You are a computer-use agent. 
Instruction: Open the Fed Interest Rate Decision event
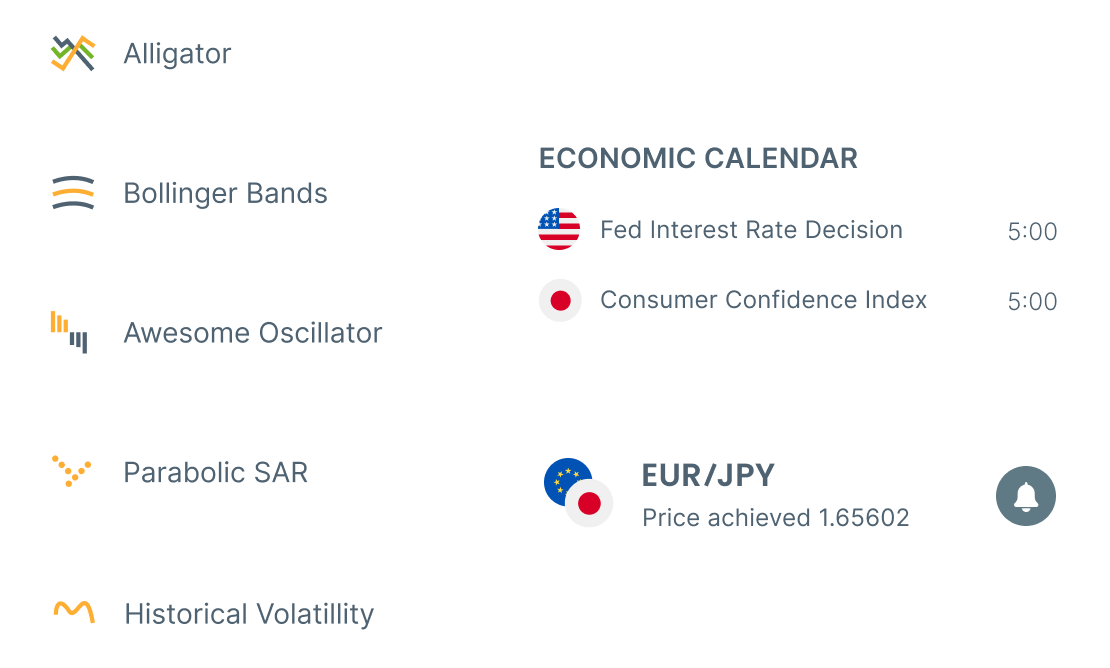coord(751,230)
